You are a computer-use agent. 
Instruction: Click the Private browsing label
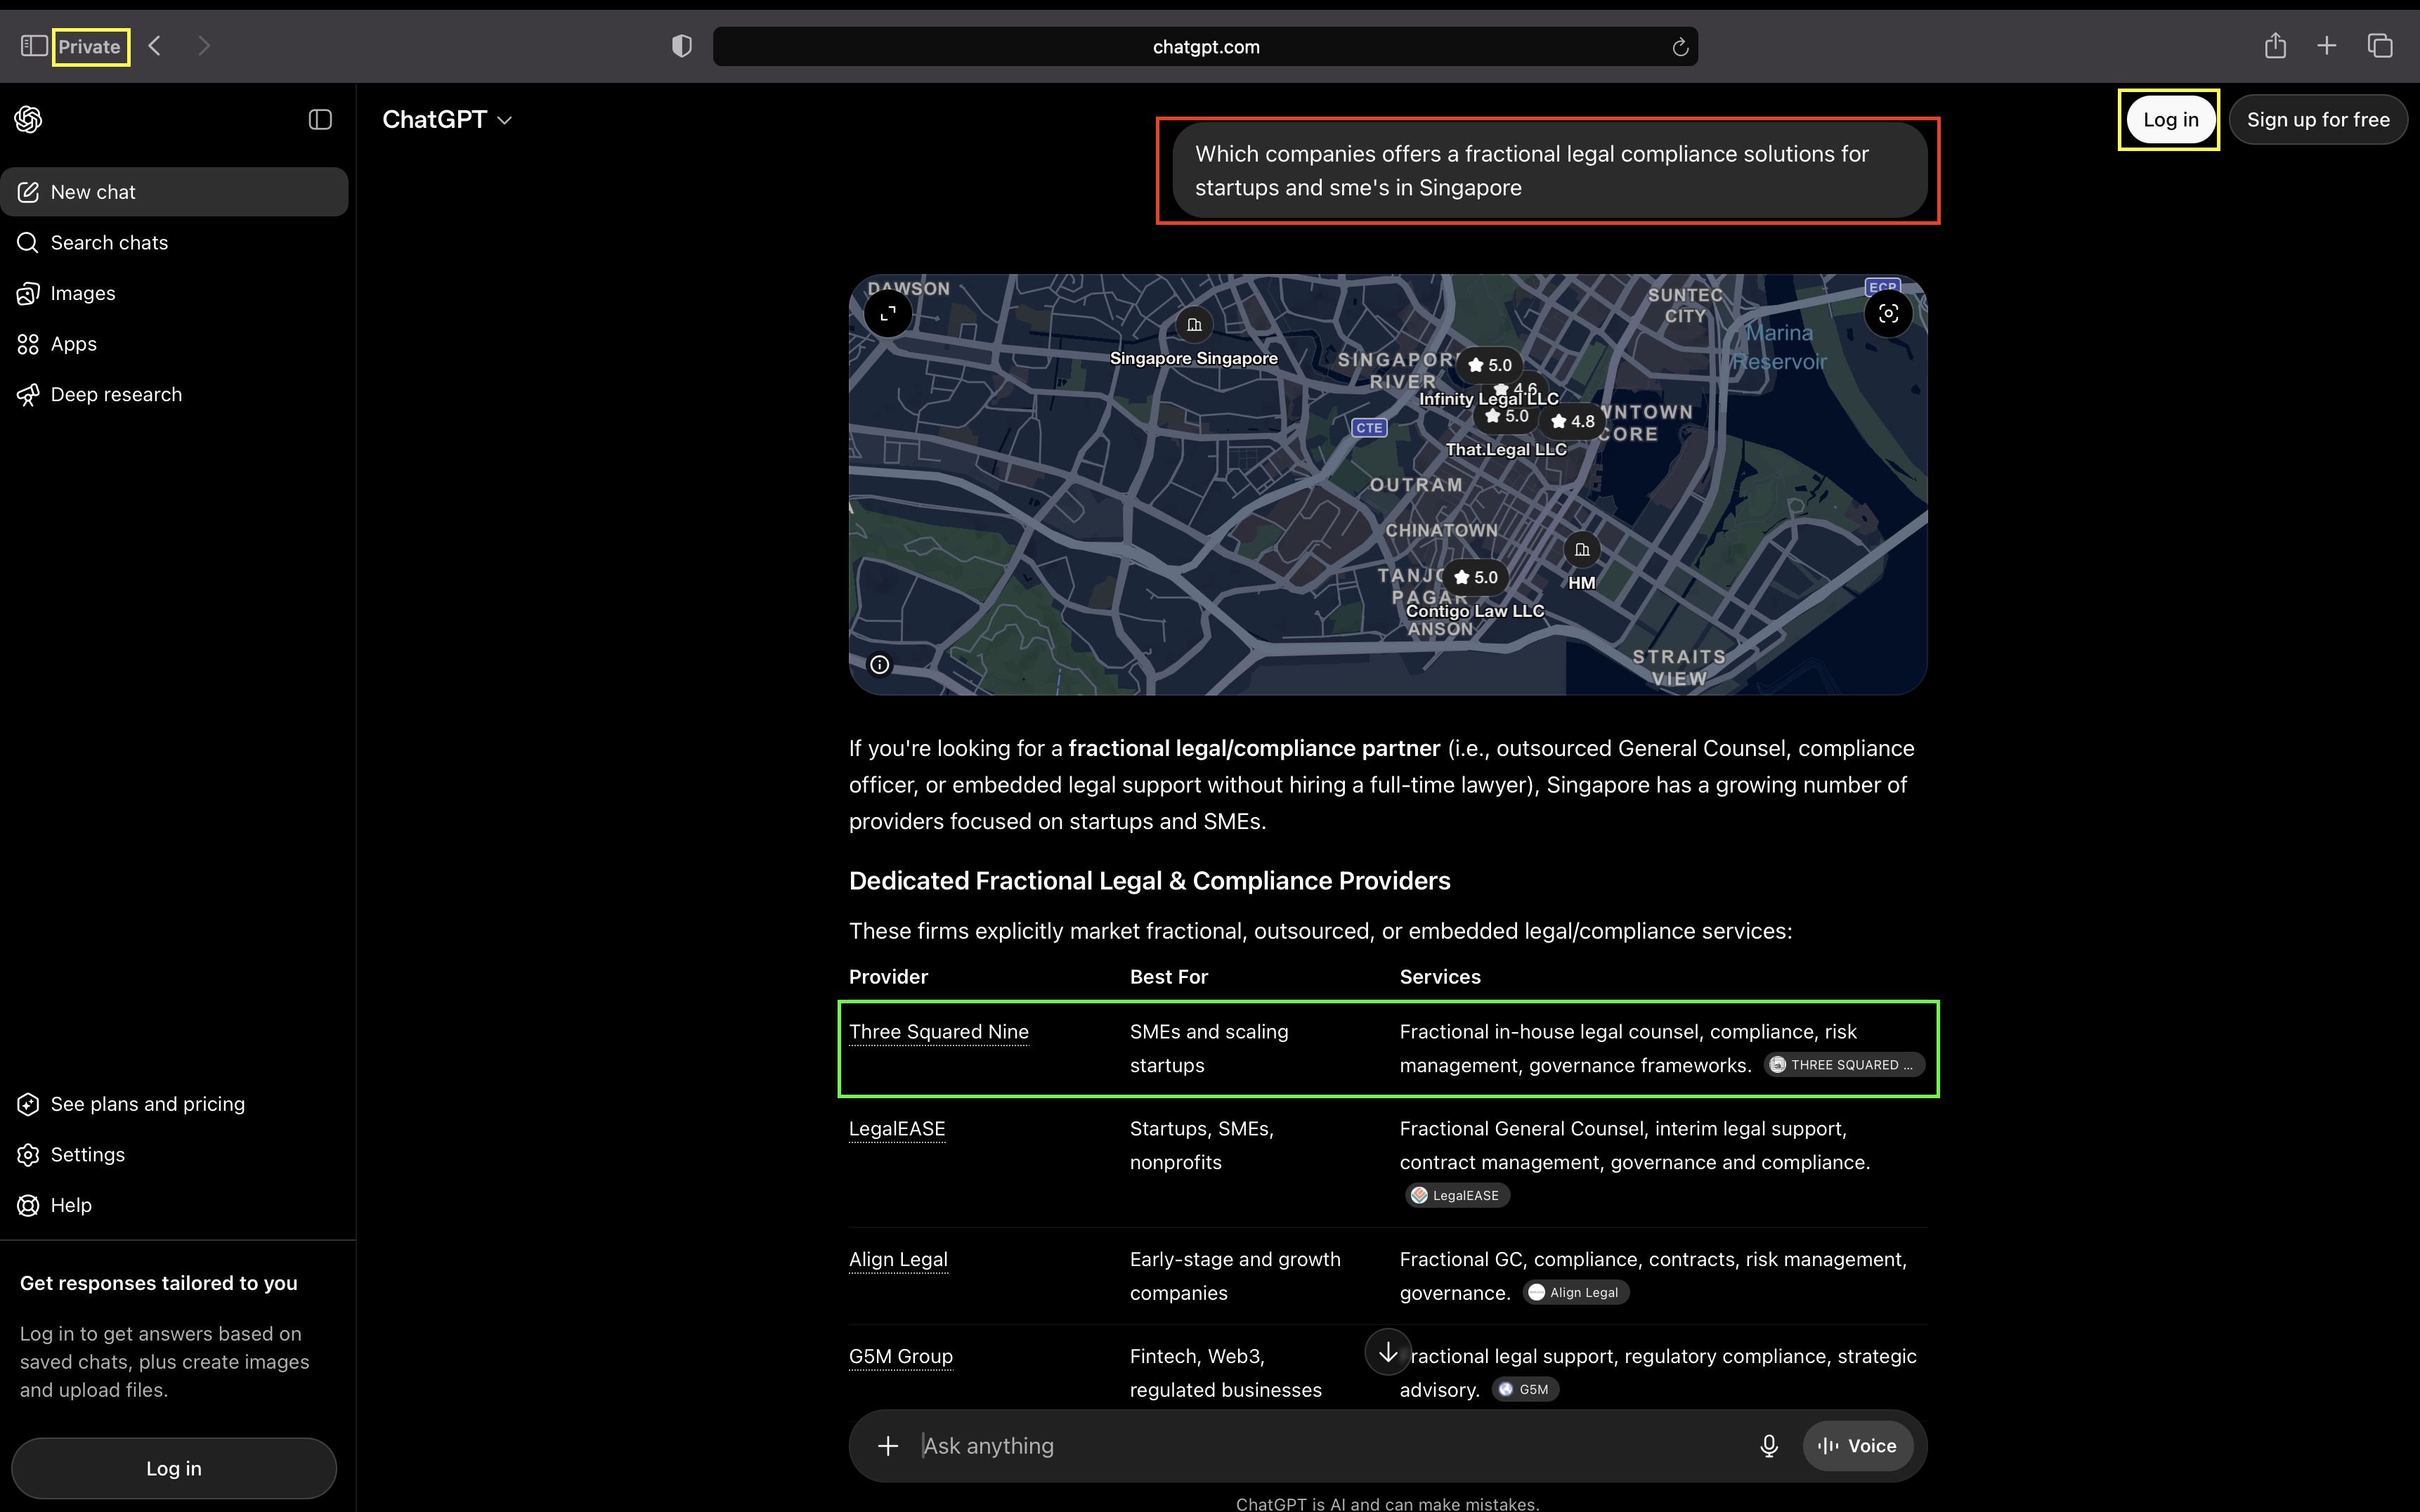click(x=89, y=46)
